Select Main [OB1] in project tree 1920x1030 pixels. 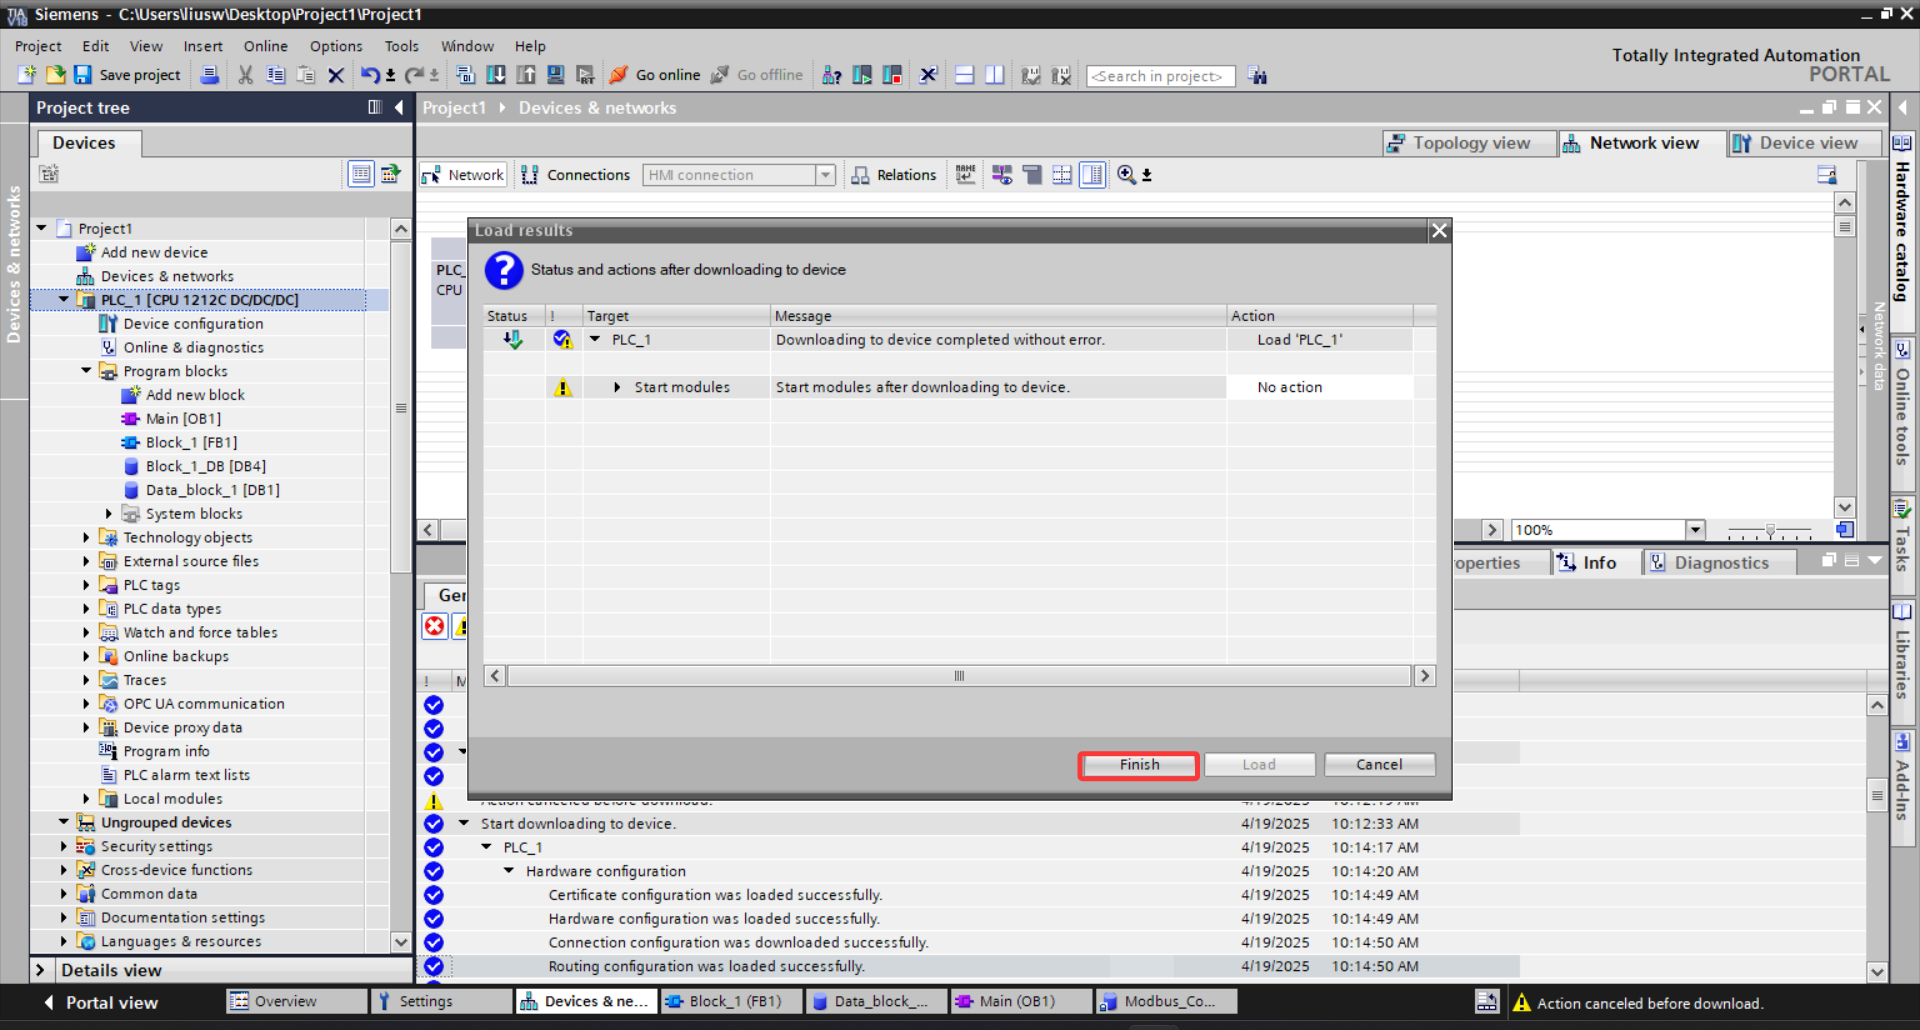coord(183,419)
